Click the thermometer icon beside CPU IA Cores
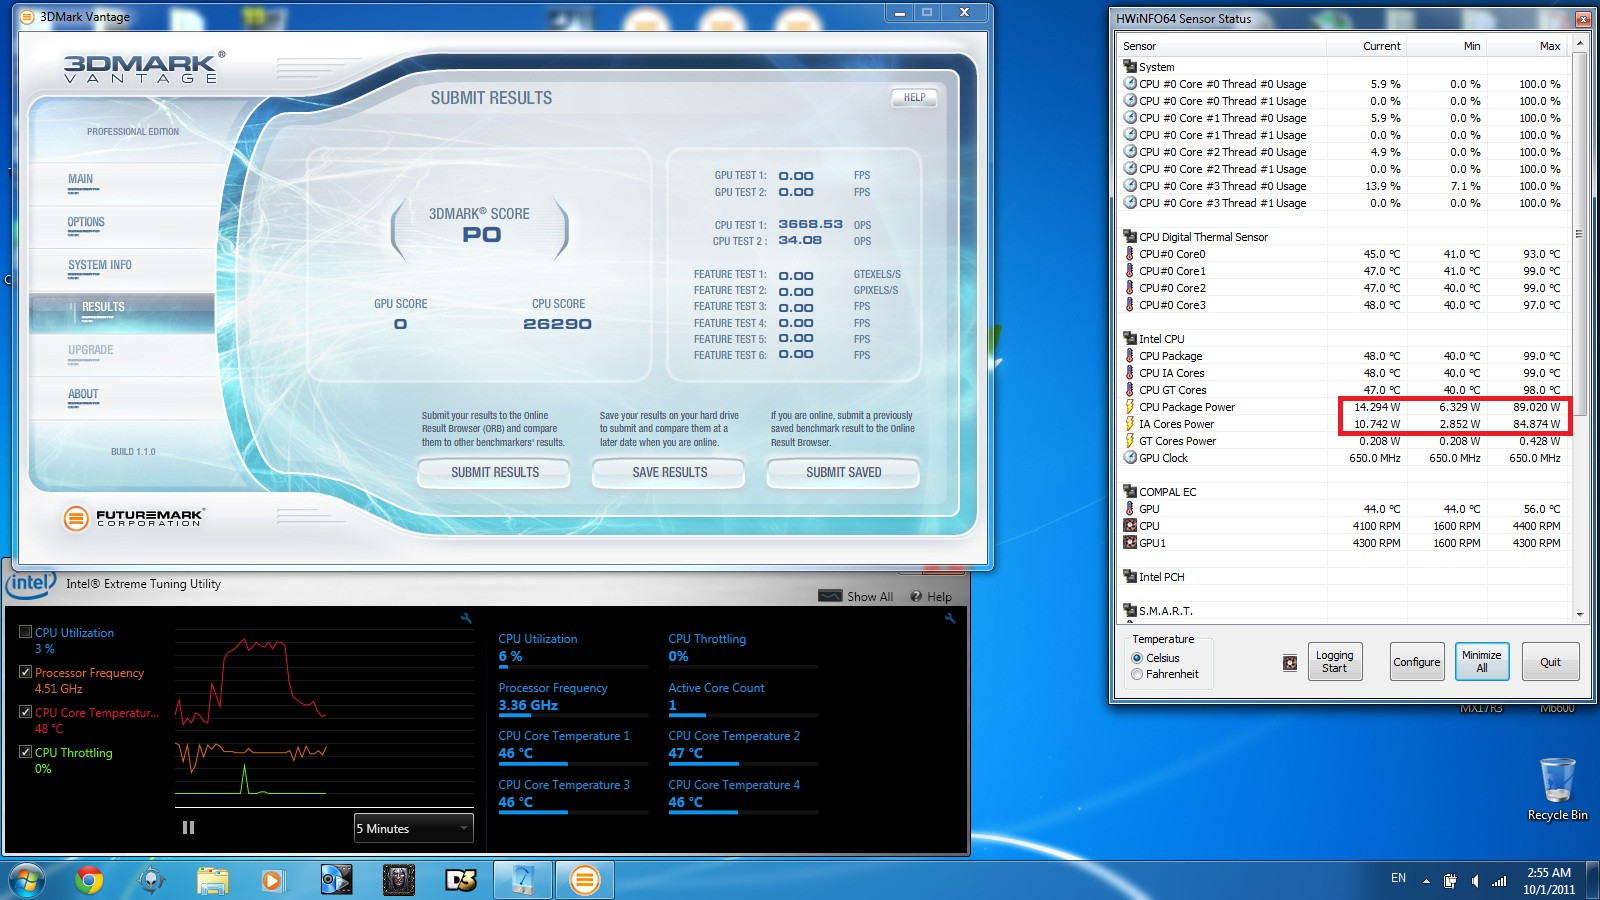Viewport: 1600px width, 900px height. (1130, 373)
